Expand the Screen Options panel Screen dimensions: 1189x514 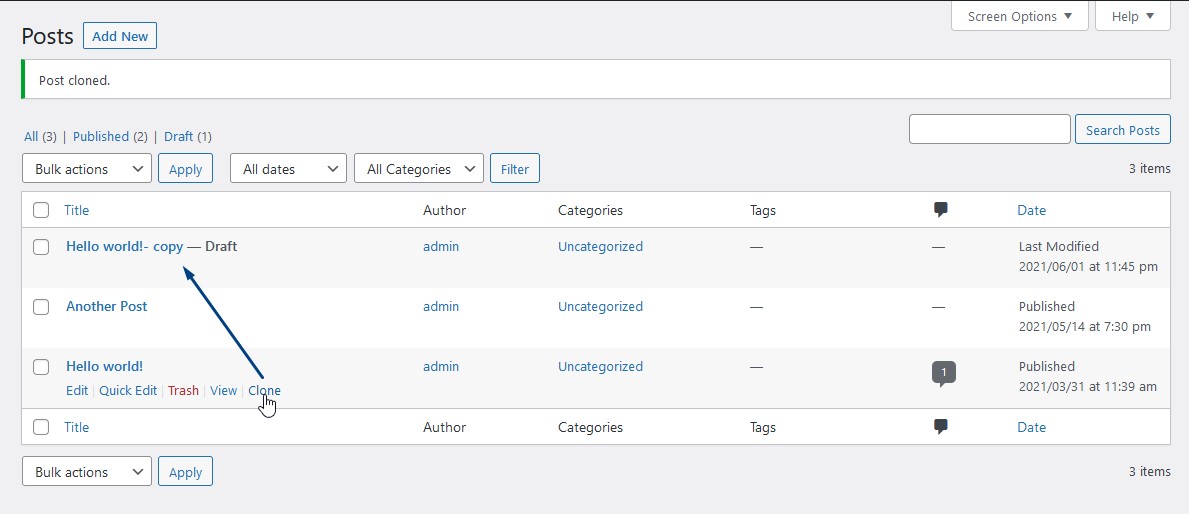click(x=1020, y=16)
